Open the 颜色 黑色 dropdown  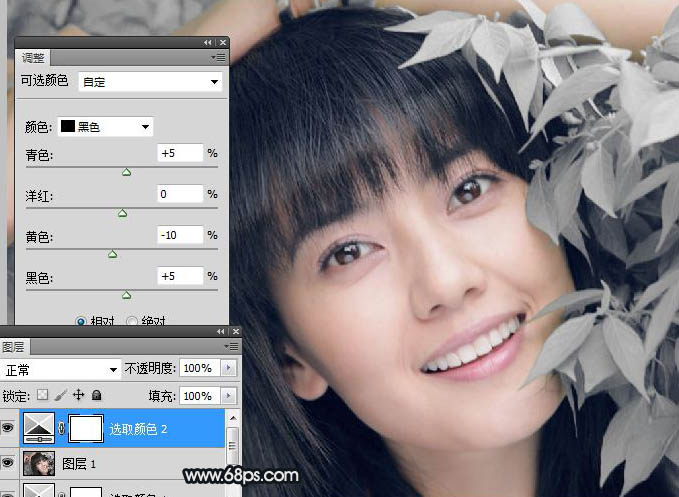(x=105, y=126)
